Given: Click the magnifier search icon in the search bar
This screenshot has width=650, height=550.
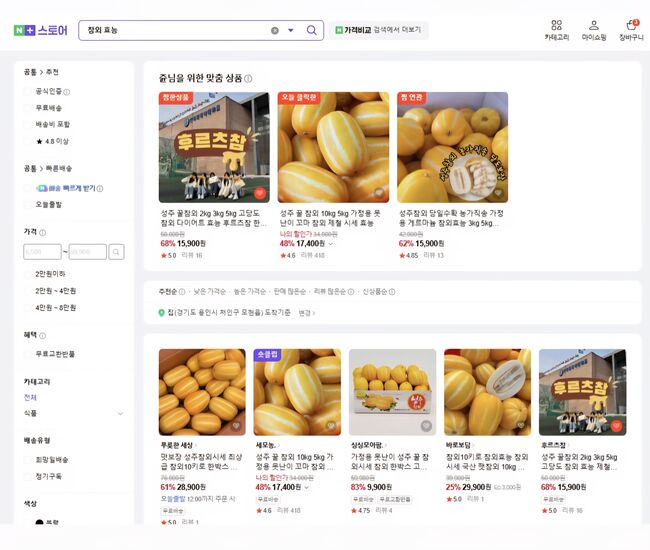Looking at the screenshot, I should 312,30.
